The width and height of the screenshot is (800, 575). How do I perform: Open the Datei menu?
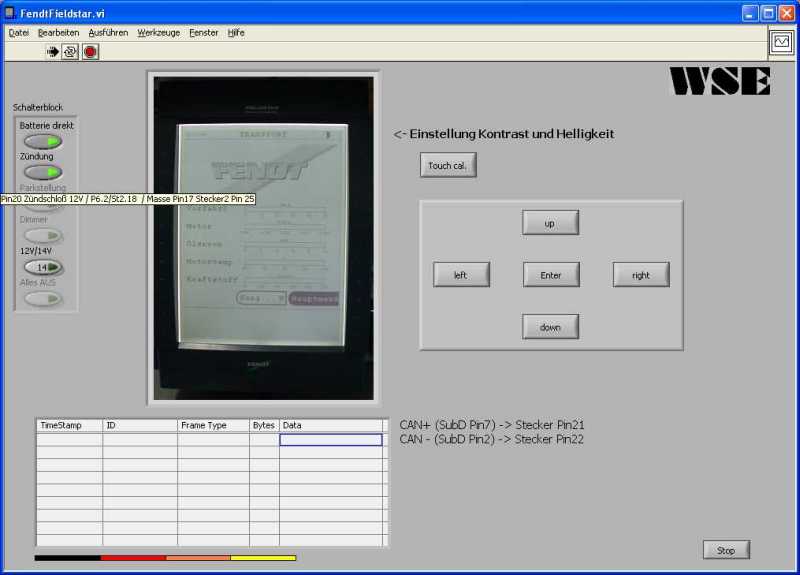[19, 33]
